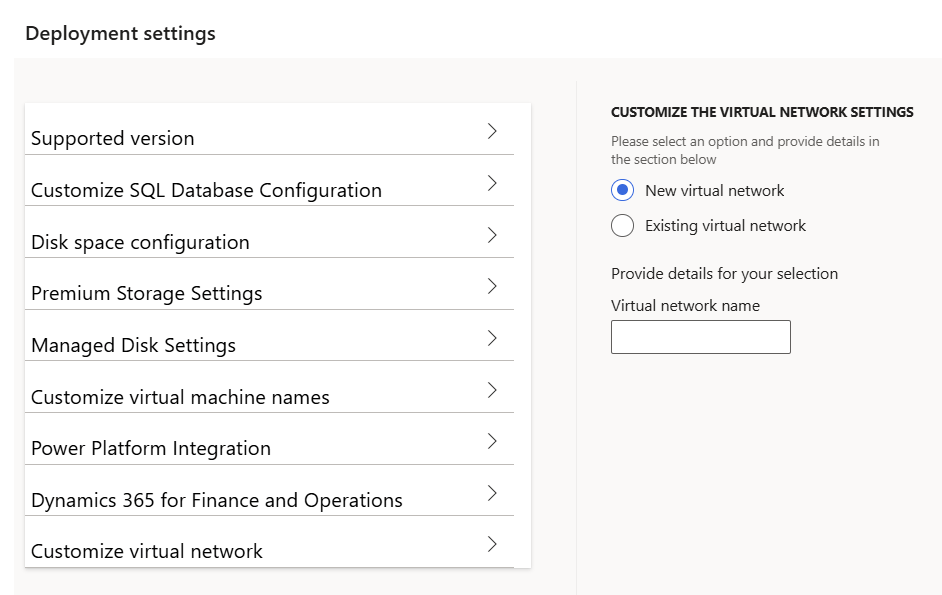Screen dimensions: 942x595
Task: Click the Premium Storage Settings chevron arrow
Action: coord(492,286)
